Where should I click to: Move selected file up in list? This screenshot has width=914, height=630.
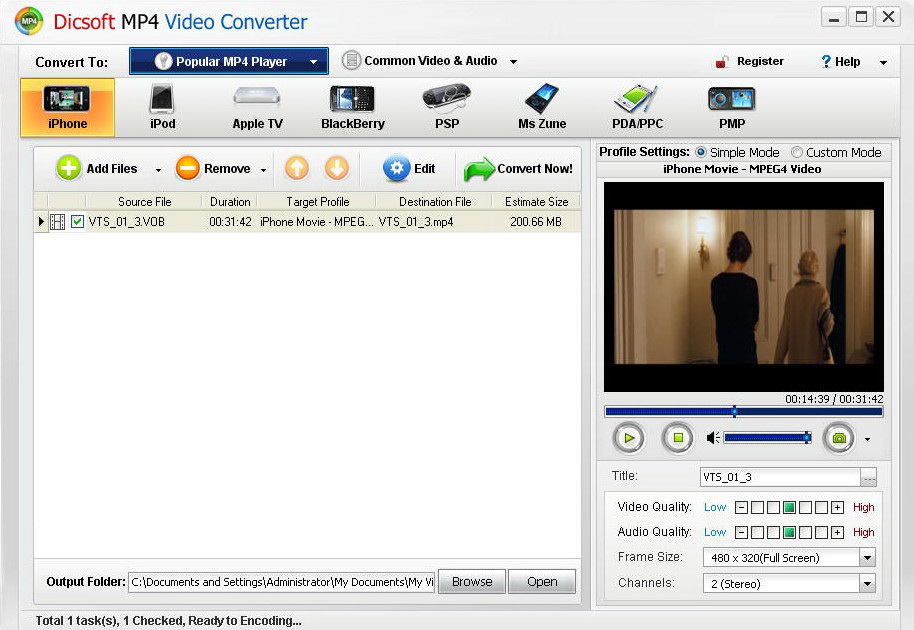pyautogui.click(x=297, y=168)
